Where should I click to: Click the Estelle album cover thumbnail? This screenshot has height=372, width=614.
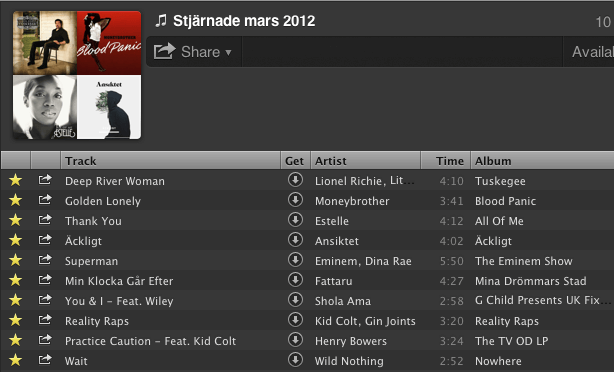[45, 107]
